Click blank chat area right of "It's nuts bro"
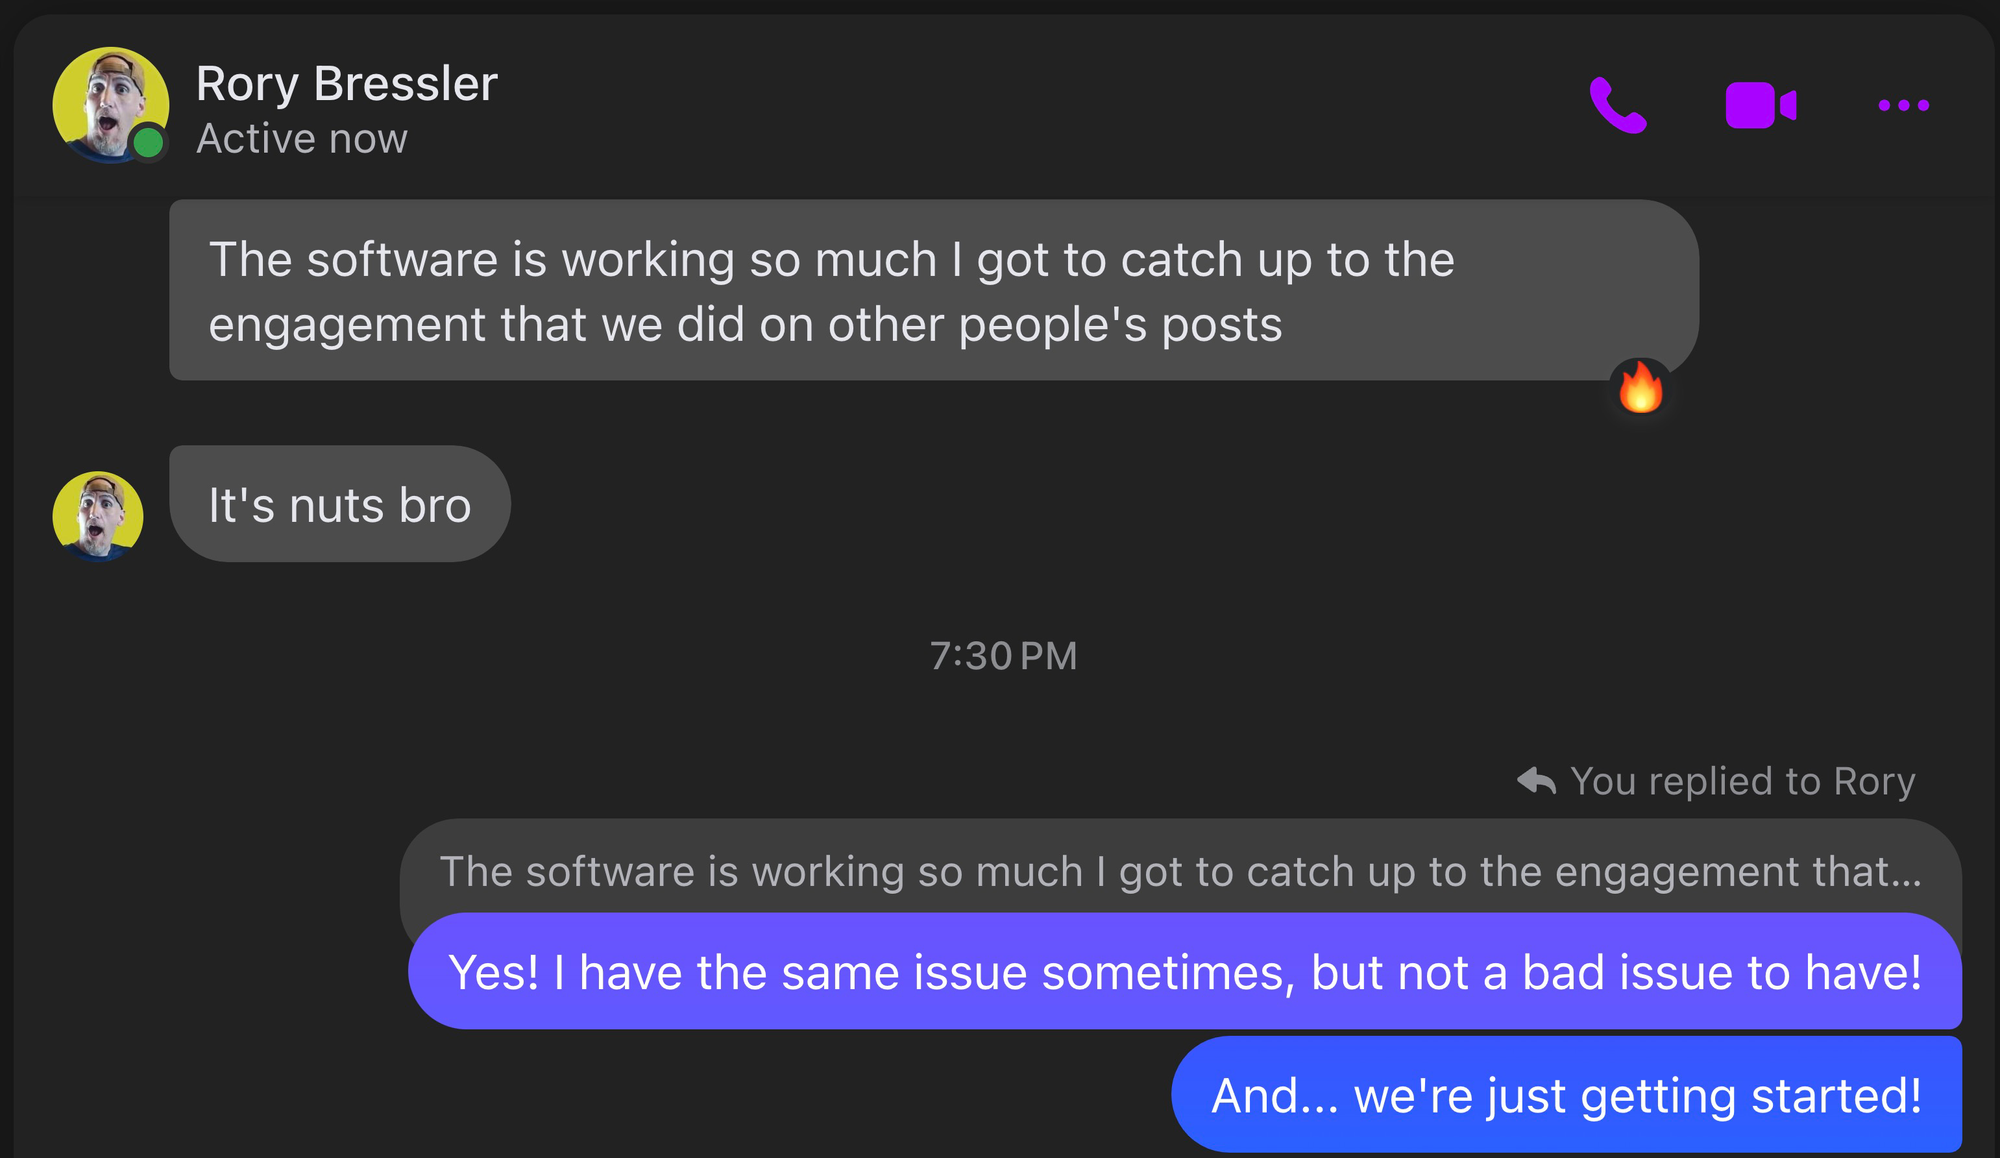 click(x=1100, y=504)
